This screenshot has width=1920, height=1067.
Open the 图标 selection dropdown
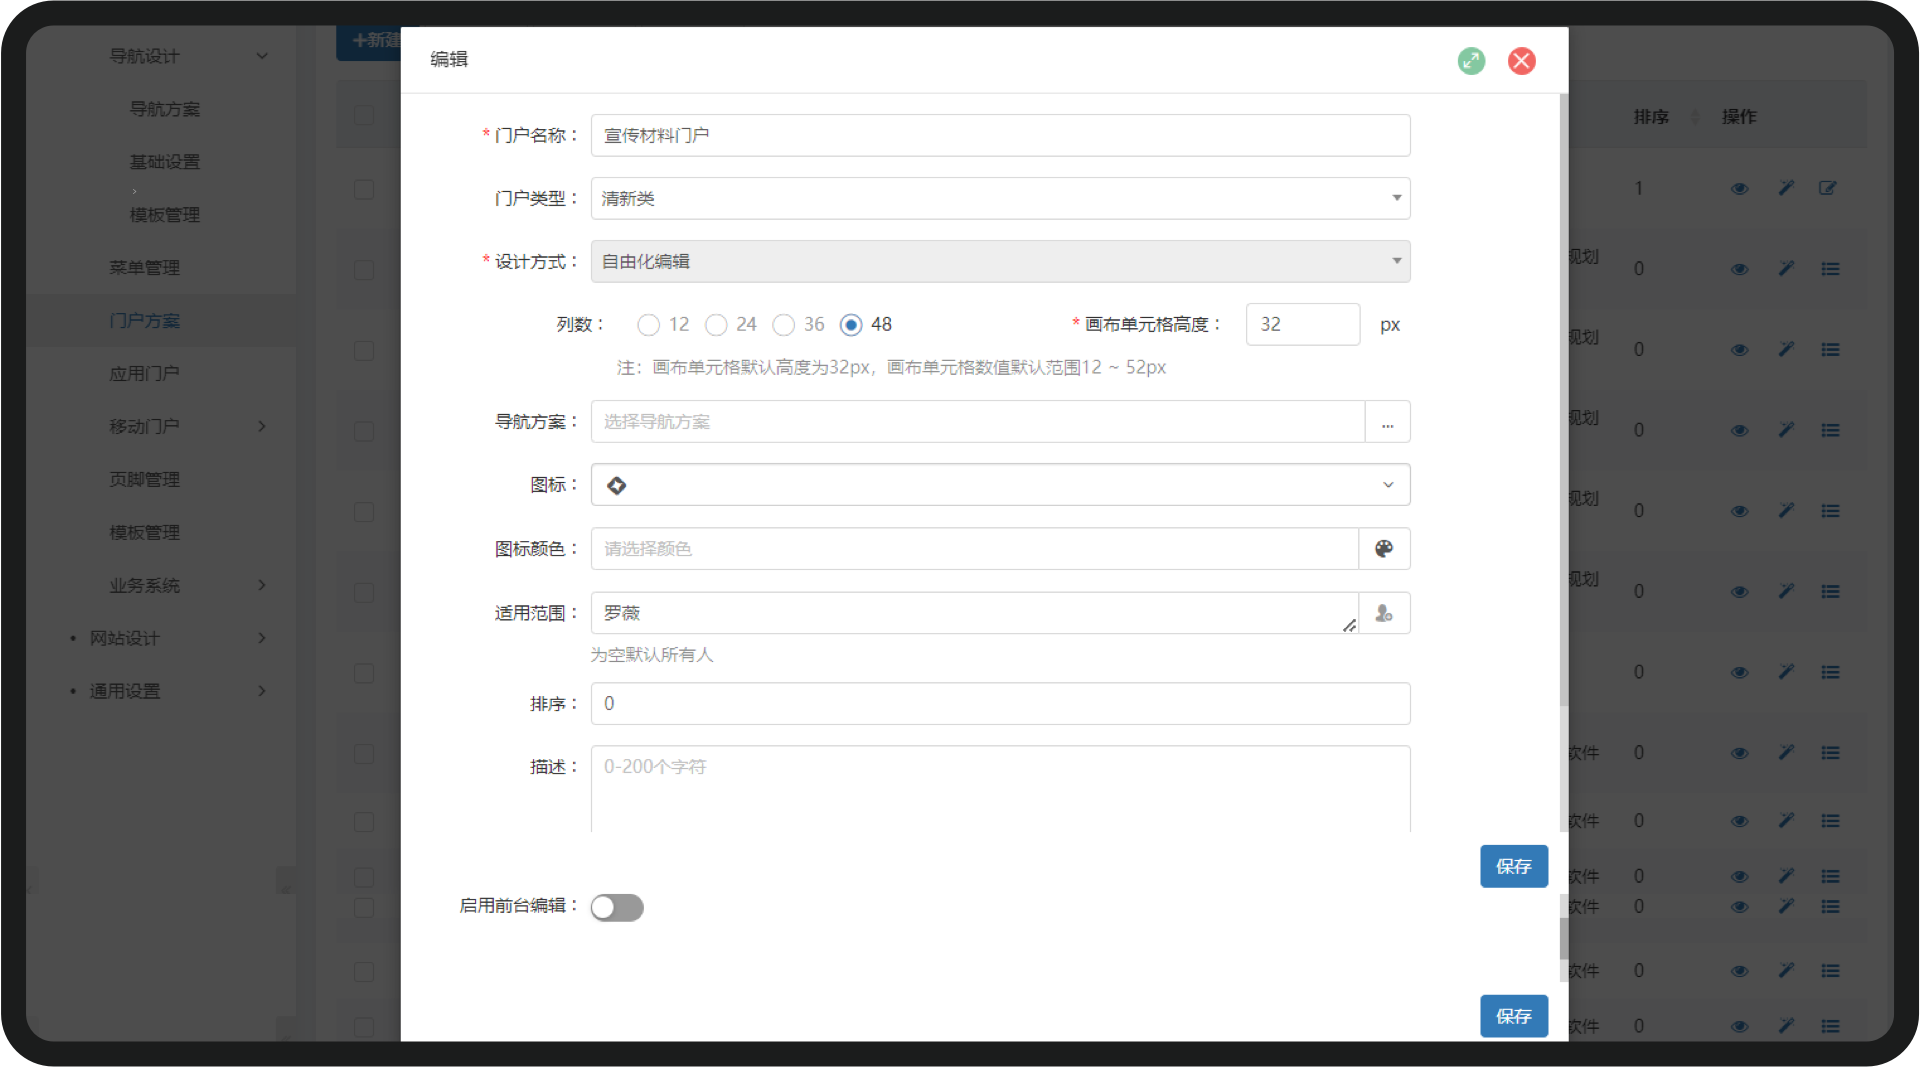pos(1000,485)
